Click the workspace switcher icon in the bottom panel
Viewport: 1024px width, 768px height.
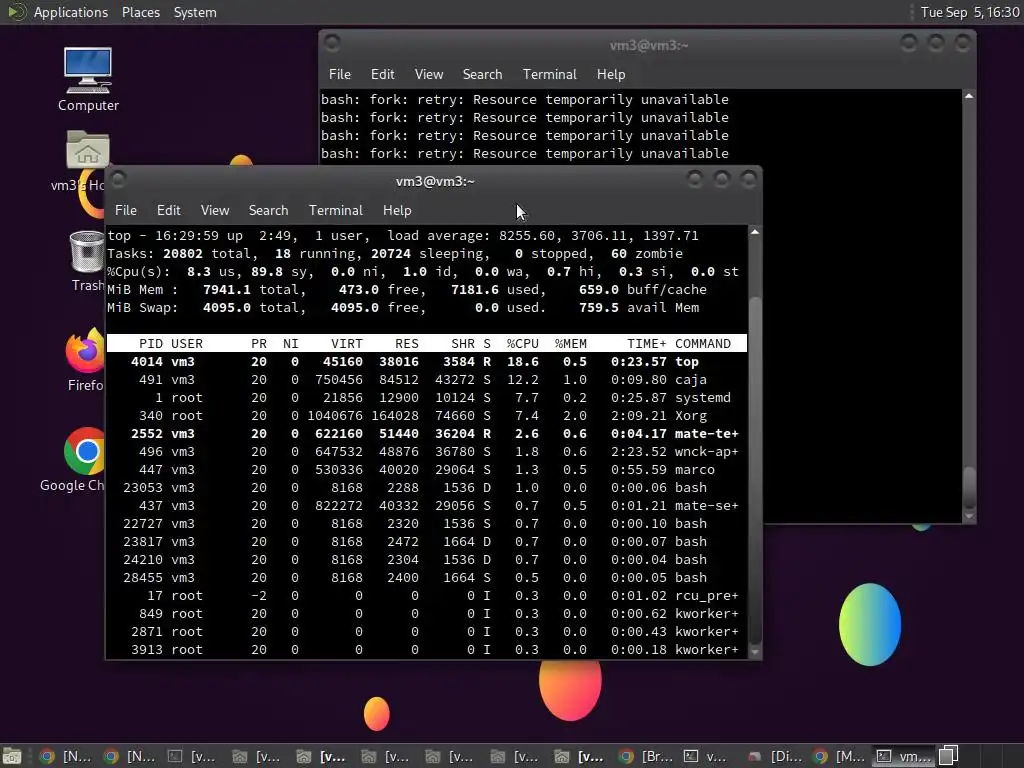tap(948, 756)
